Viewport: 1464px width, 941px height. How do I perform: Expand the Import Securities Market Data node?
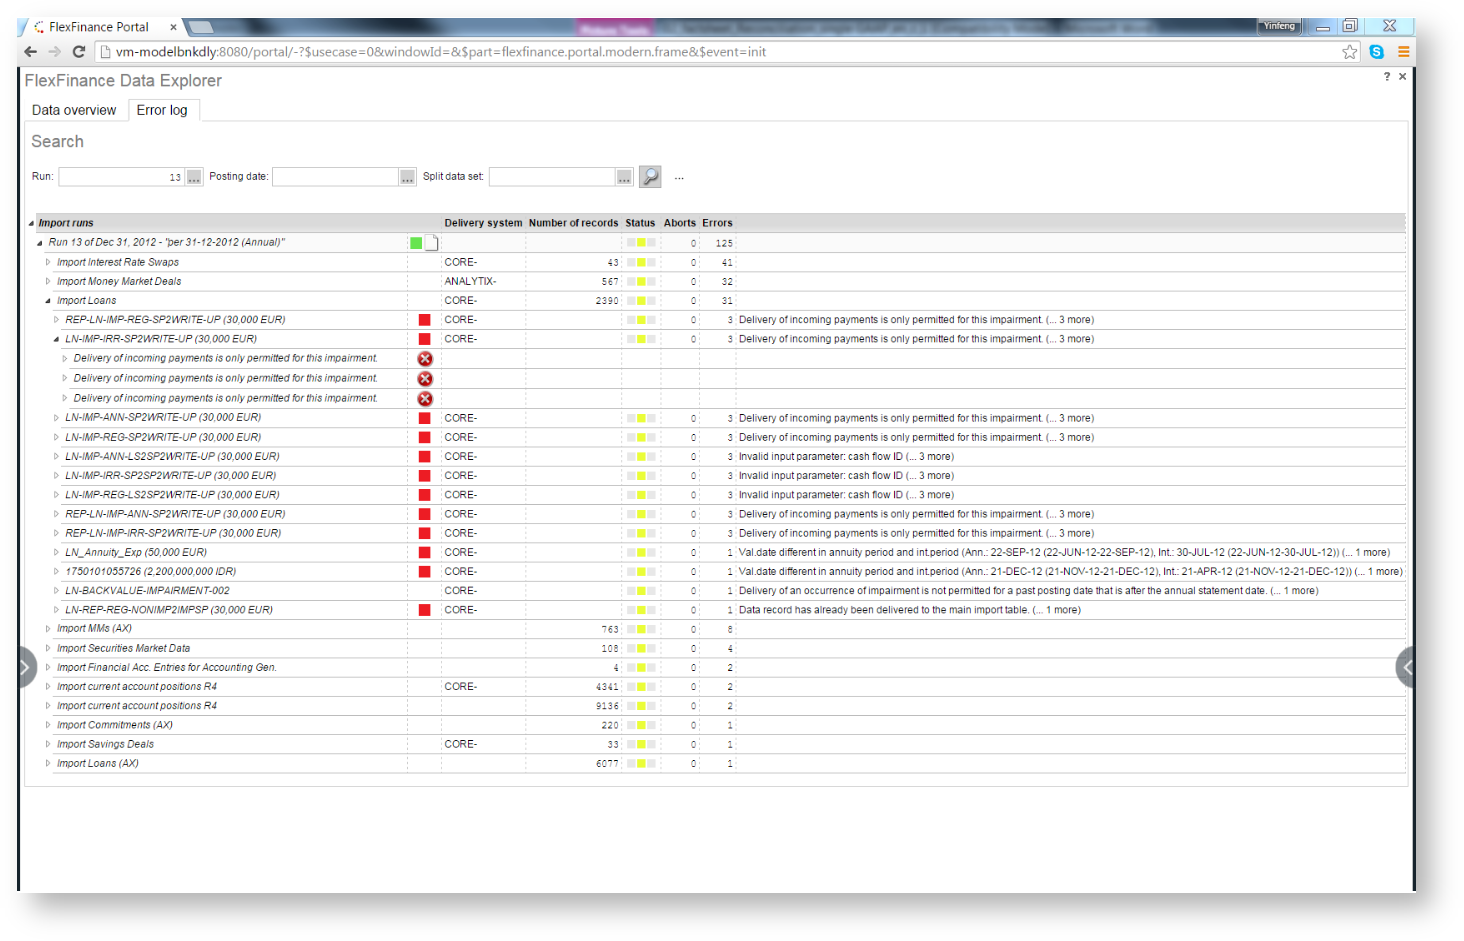(48, 648)
